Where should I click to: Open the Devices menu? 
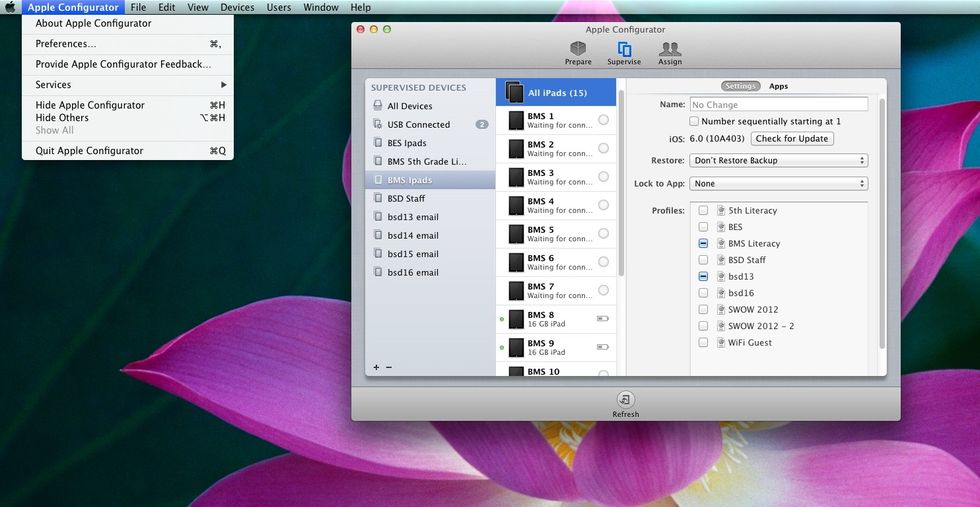(237, 8)
